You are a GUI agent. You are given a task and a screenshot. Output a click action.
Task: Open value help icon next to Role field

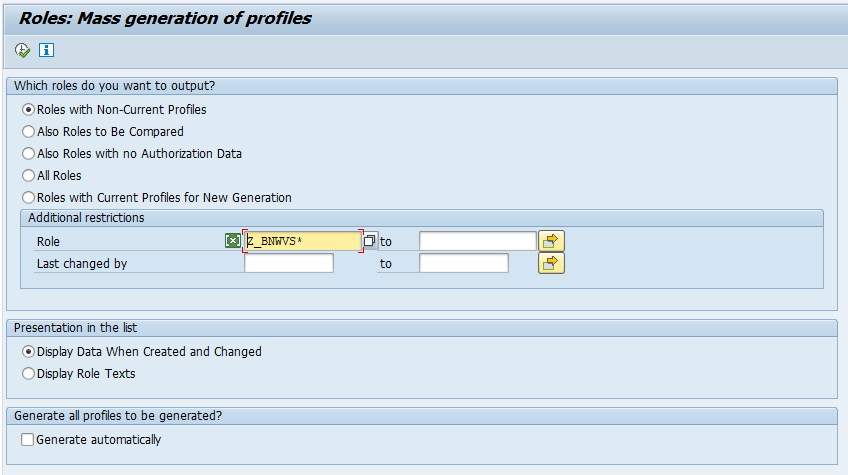(x=369, y=241)
